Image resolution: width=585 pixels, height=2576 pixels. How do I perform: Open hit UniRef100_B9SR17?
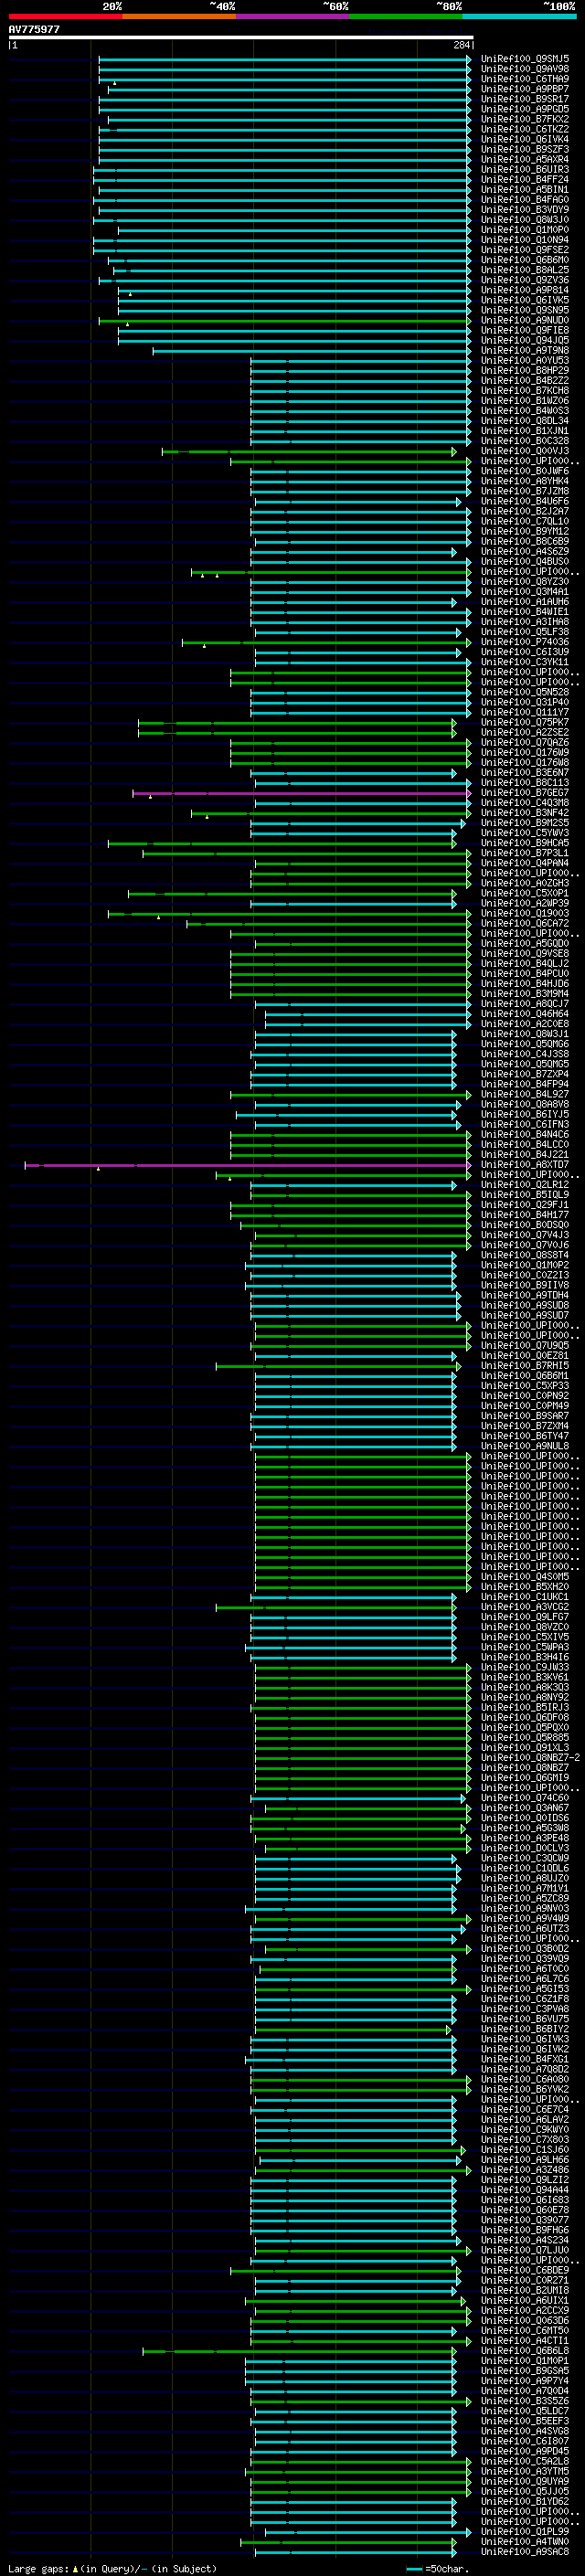pyautogui.click(x=525, y=99)
